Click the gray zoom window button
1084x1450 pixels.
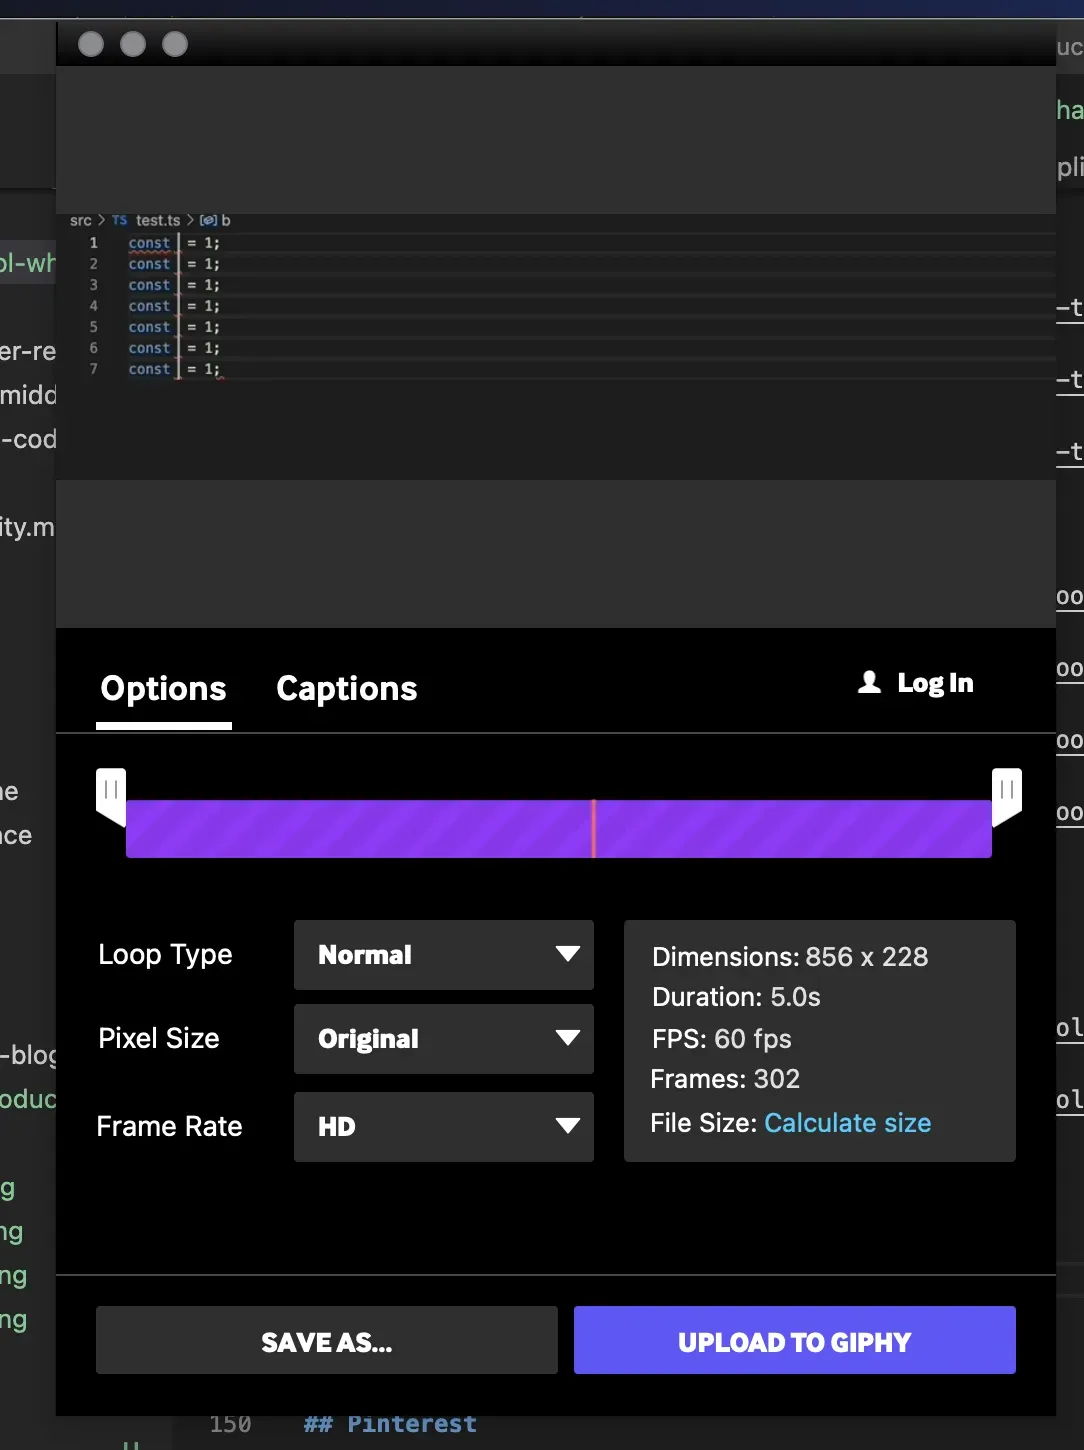(175, 44)
